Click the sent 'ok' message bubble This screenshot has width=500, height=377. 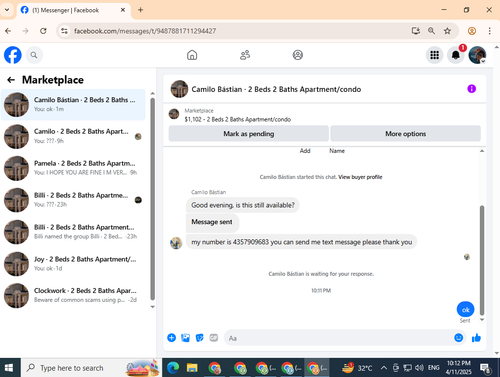click(465, 310)
